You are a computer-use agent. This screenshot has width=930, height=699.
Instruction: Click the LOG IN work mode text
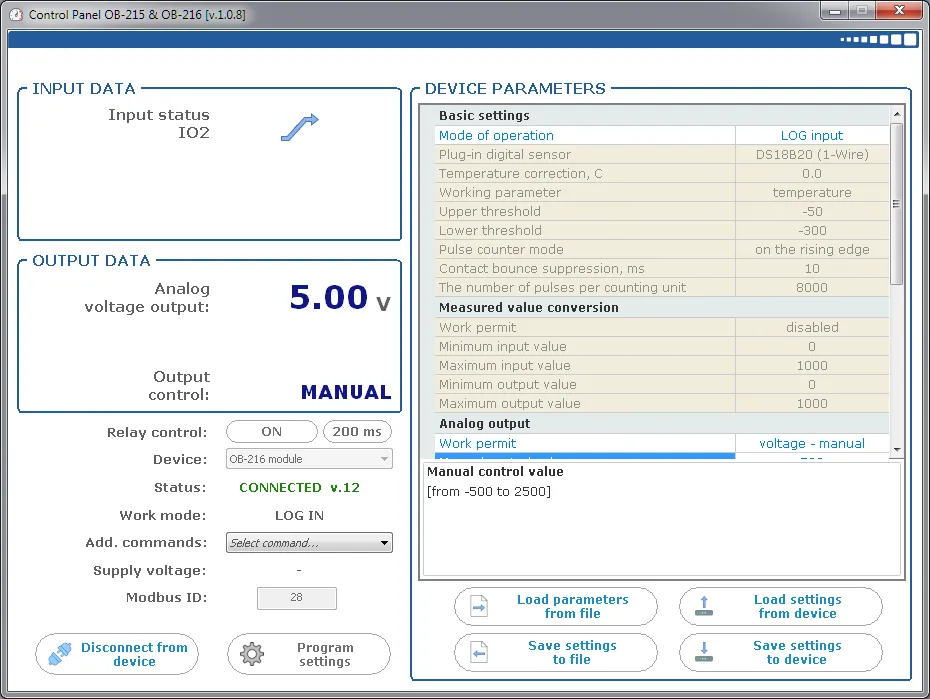299,515
